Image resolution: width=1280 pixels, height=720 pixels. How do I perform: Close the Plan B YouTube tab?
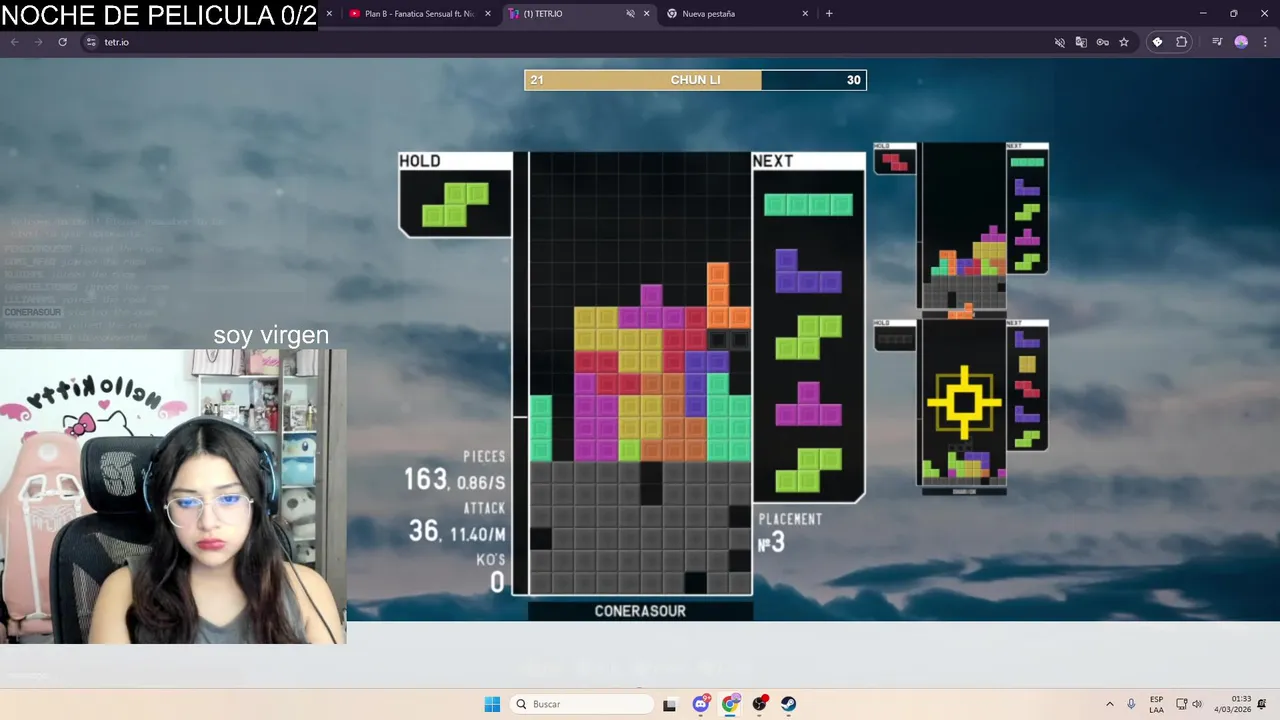tap(488, 14)
